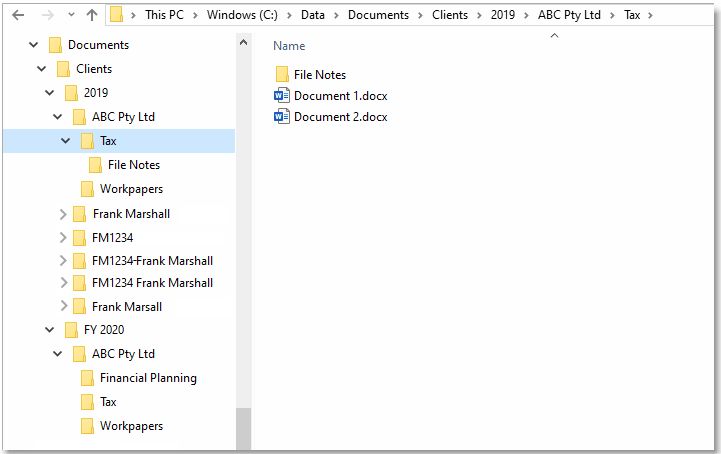721x454 pixels.
Task: Open chevron after Tax in address bar
Action: click(x=650, y=15)
